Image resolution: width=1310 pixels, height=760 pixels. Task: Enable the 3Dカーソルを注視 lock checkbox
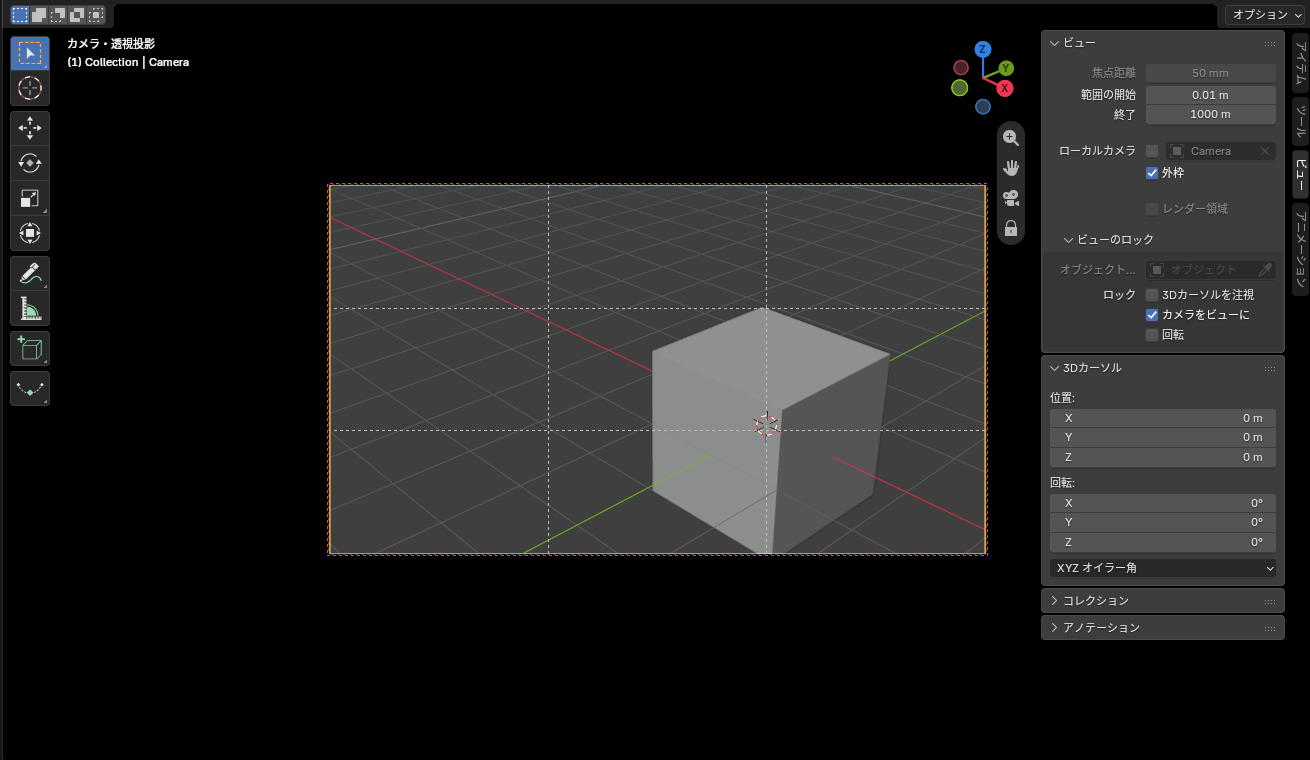(x=1152, y=295)
